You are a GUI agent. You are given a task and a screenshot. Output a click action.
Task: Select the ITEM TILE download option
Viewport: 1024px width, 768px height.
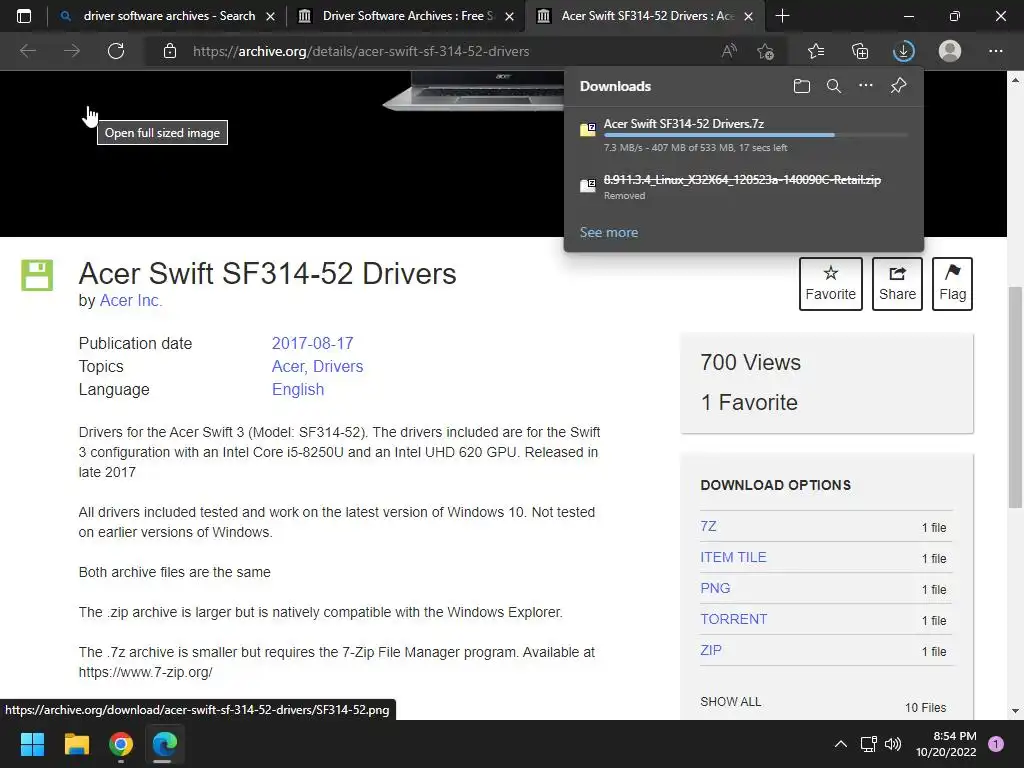(733, 557)
